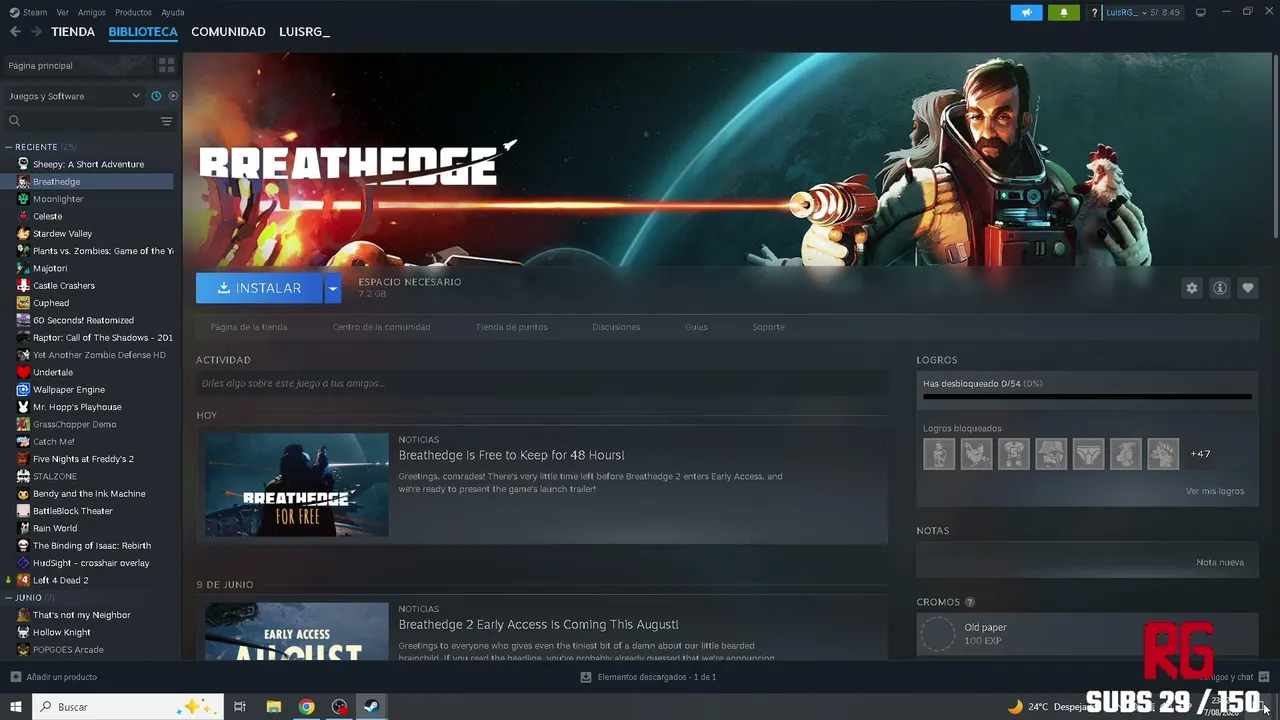Click the Windows taskbar Buscar search box
The width and height of the screenshot is (1280, 720).
[x=129, y=707]
